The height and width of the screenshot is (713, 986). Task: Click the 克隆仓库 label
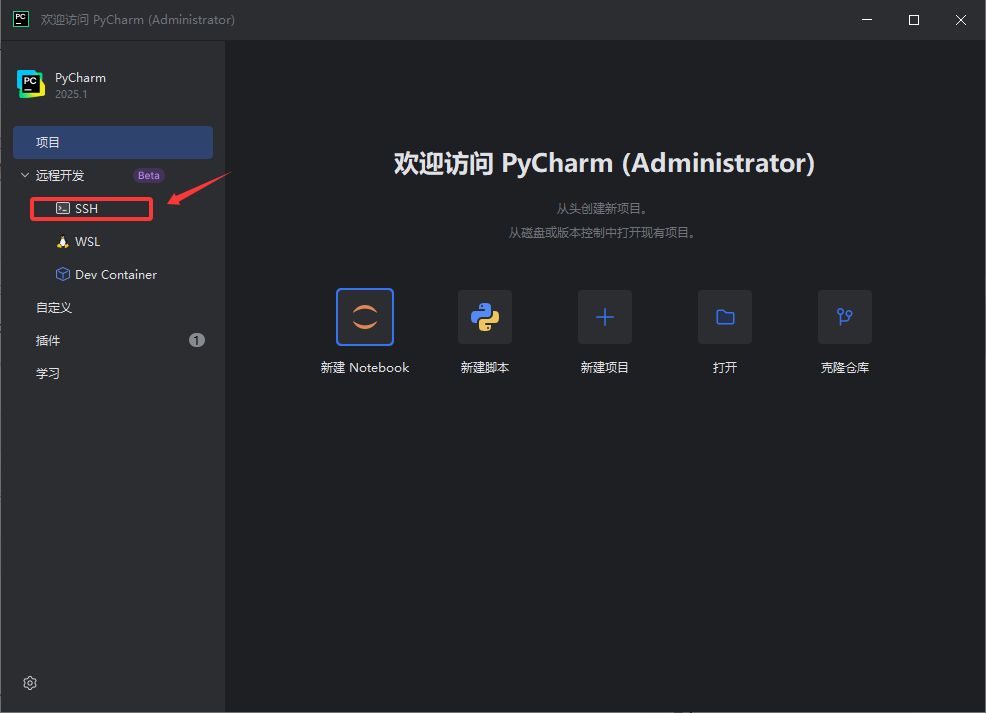pyautogui.click(x=845, y=368)
